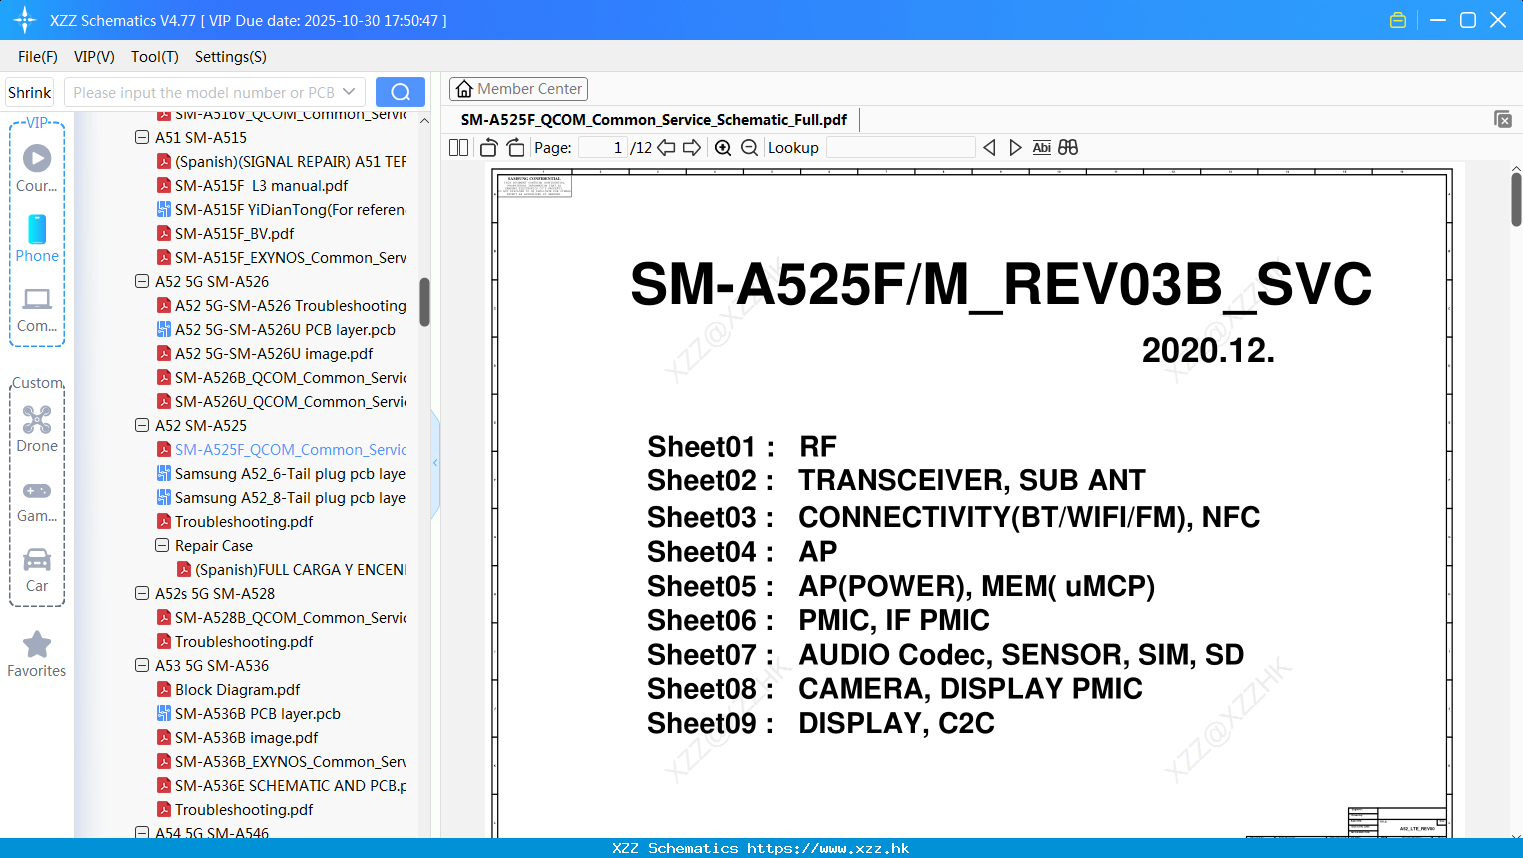The width and height of the screenshot is (1523, 858).
Task: Toggle the two-page view icon
Action: (458, 147)
